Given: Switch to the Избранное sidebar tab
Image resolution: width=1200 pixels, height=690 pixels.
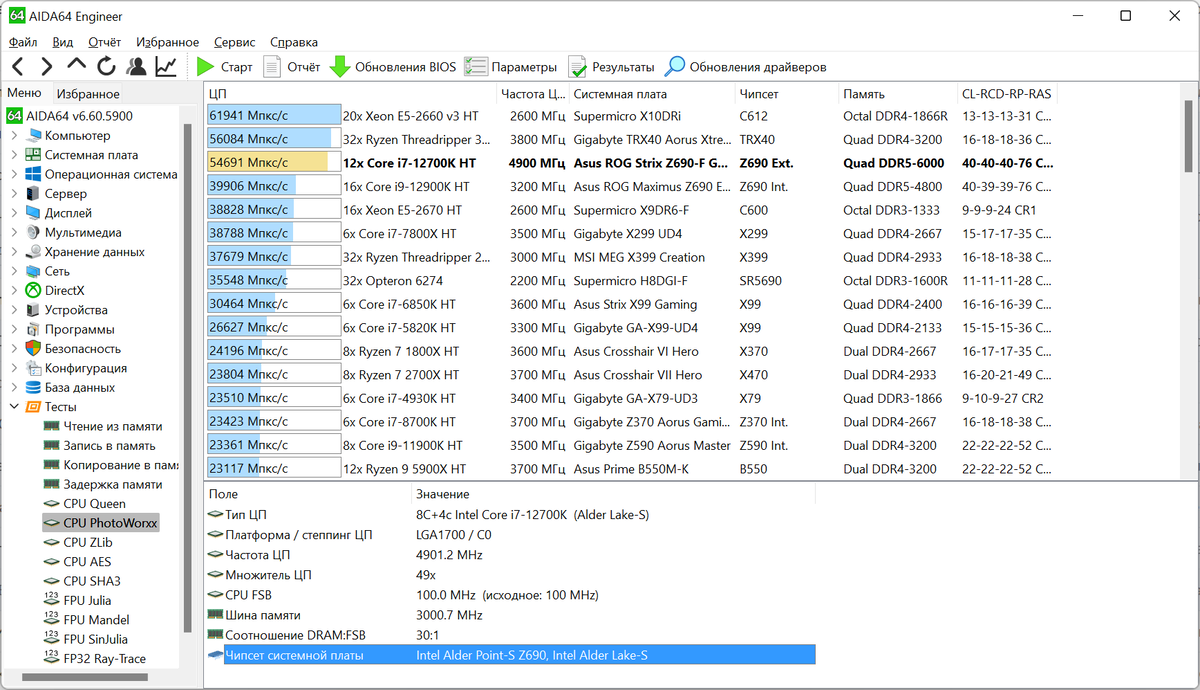Looking at the screenshot, I should coord(88,94).
